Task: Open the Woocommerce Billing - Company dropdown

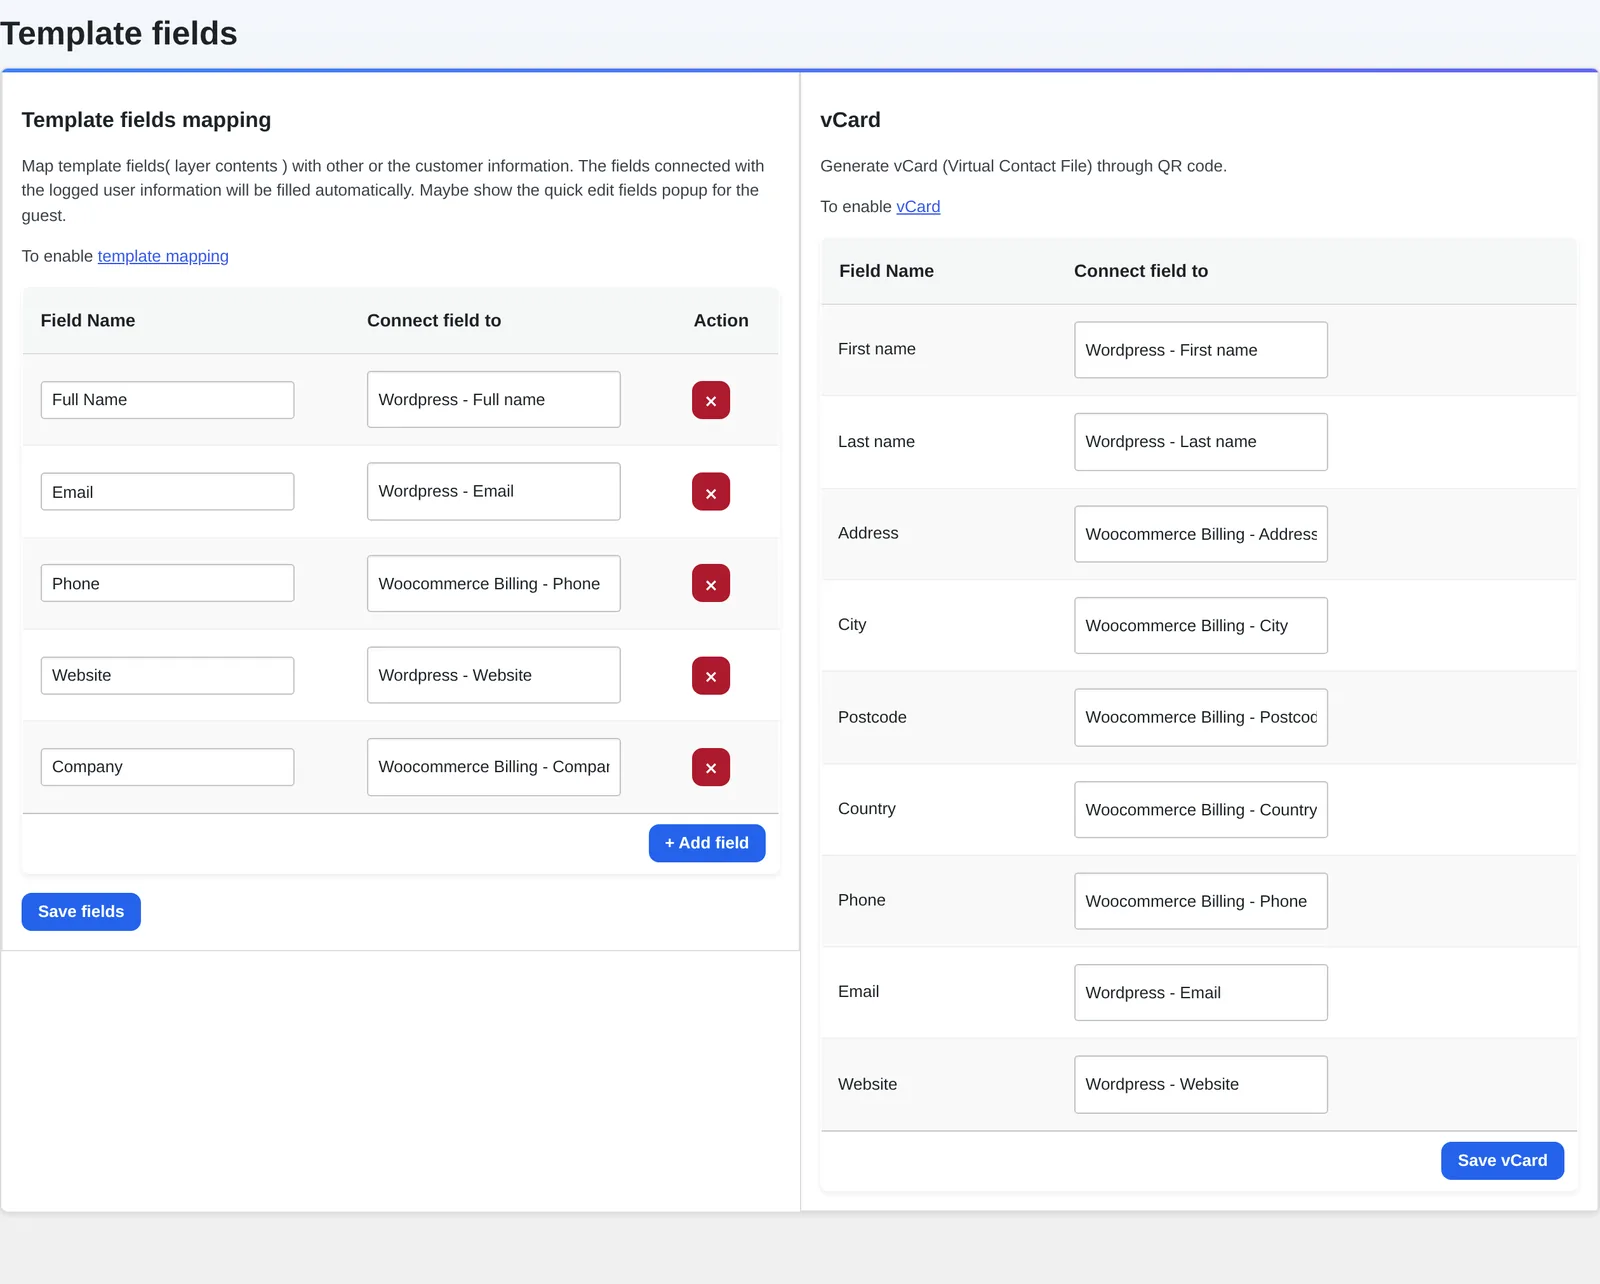Action: 494,767
